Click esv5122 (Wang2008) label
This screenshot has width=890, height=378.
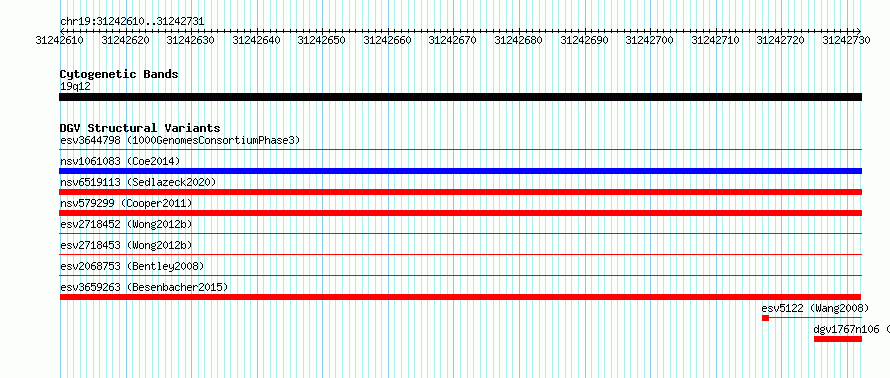(815, 308)
